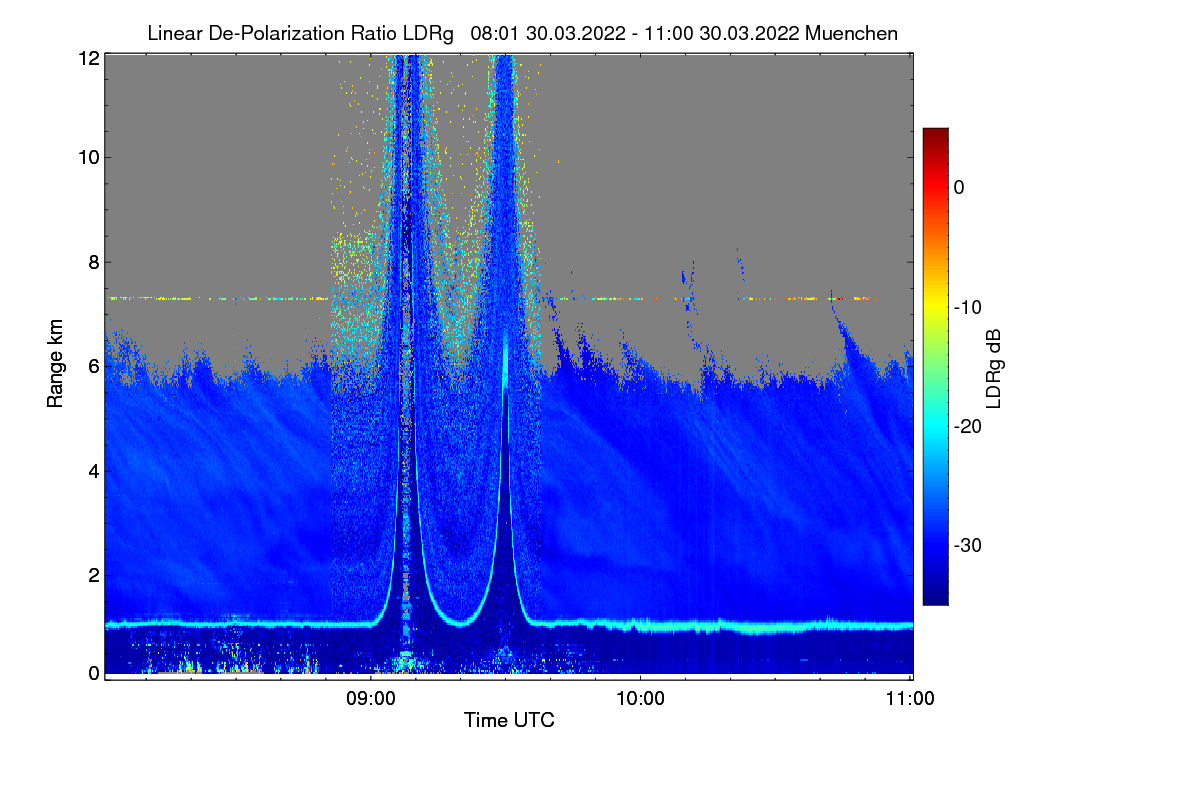Click the colorbar label '-10'
This screenshot has width=1200, height=800.
coord(967,307)
